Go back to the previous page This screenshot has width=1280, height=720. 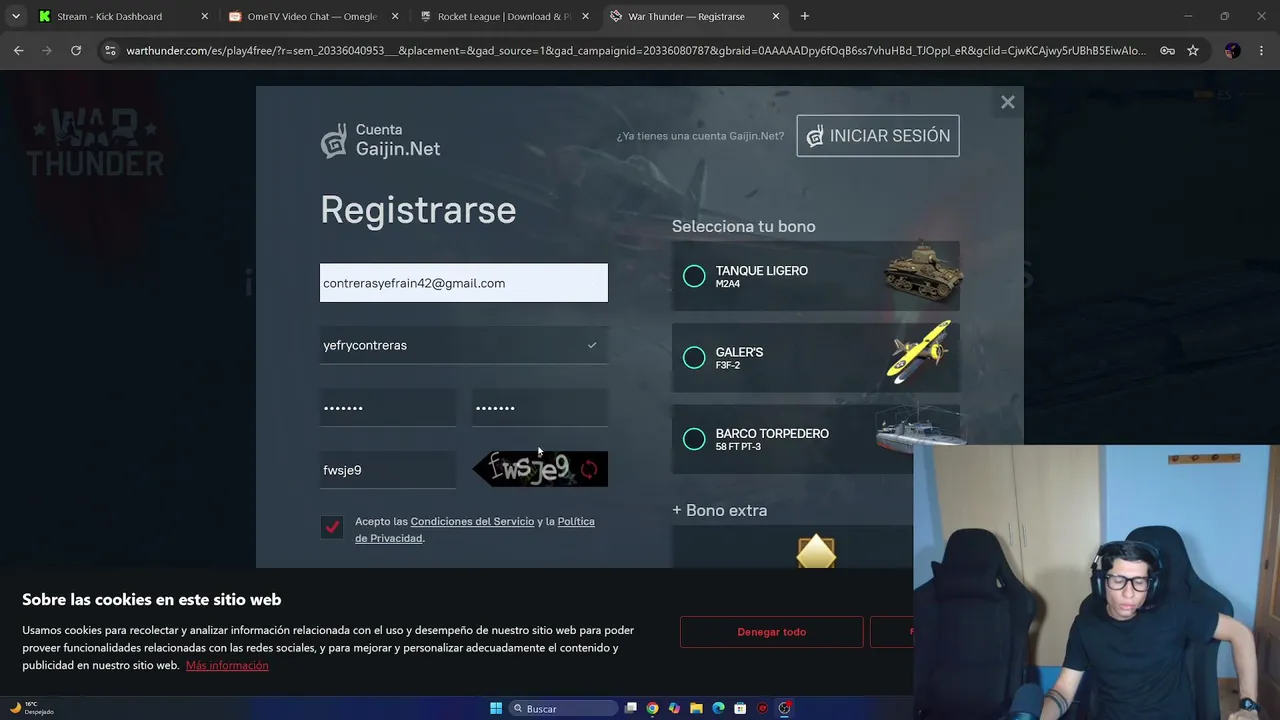[19, 50]
